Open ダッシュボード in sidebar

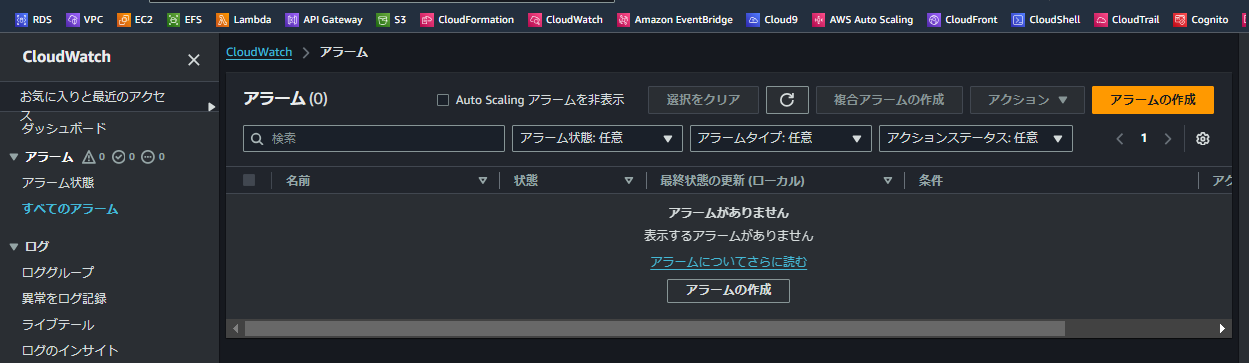[x=64, y=129]
